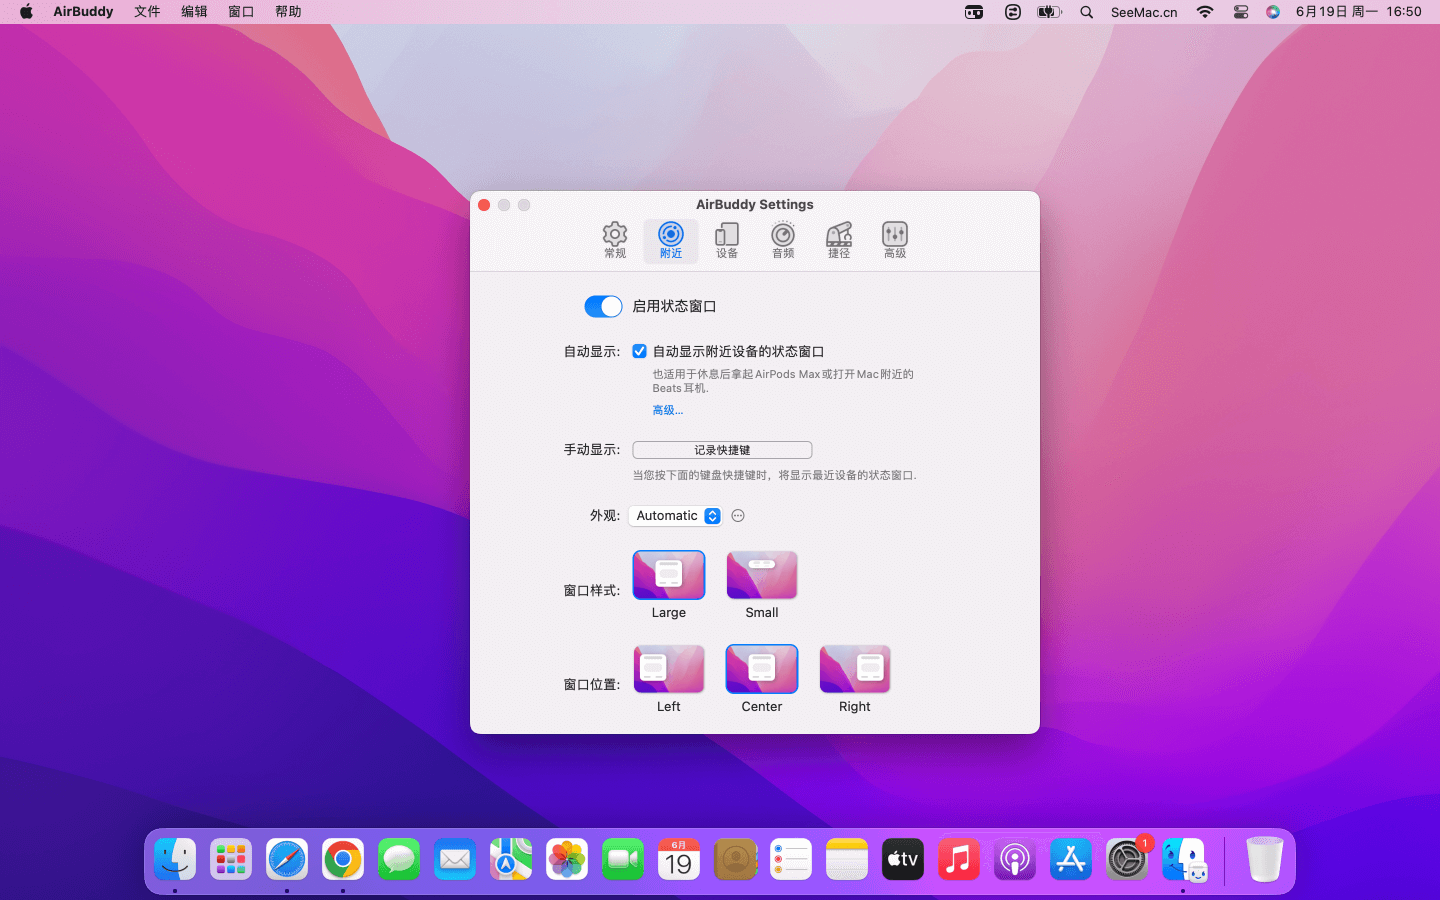Disable the 启用状态窗口 switch
The image size is (1440, 900).
(603, 306)
